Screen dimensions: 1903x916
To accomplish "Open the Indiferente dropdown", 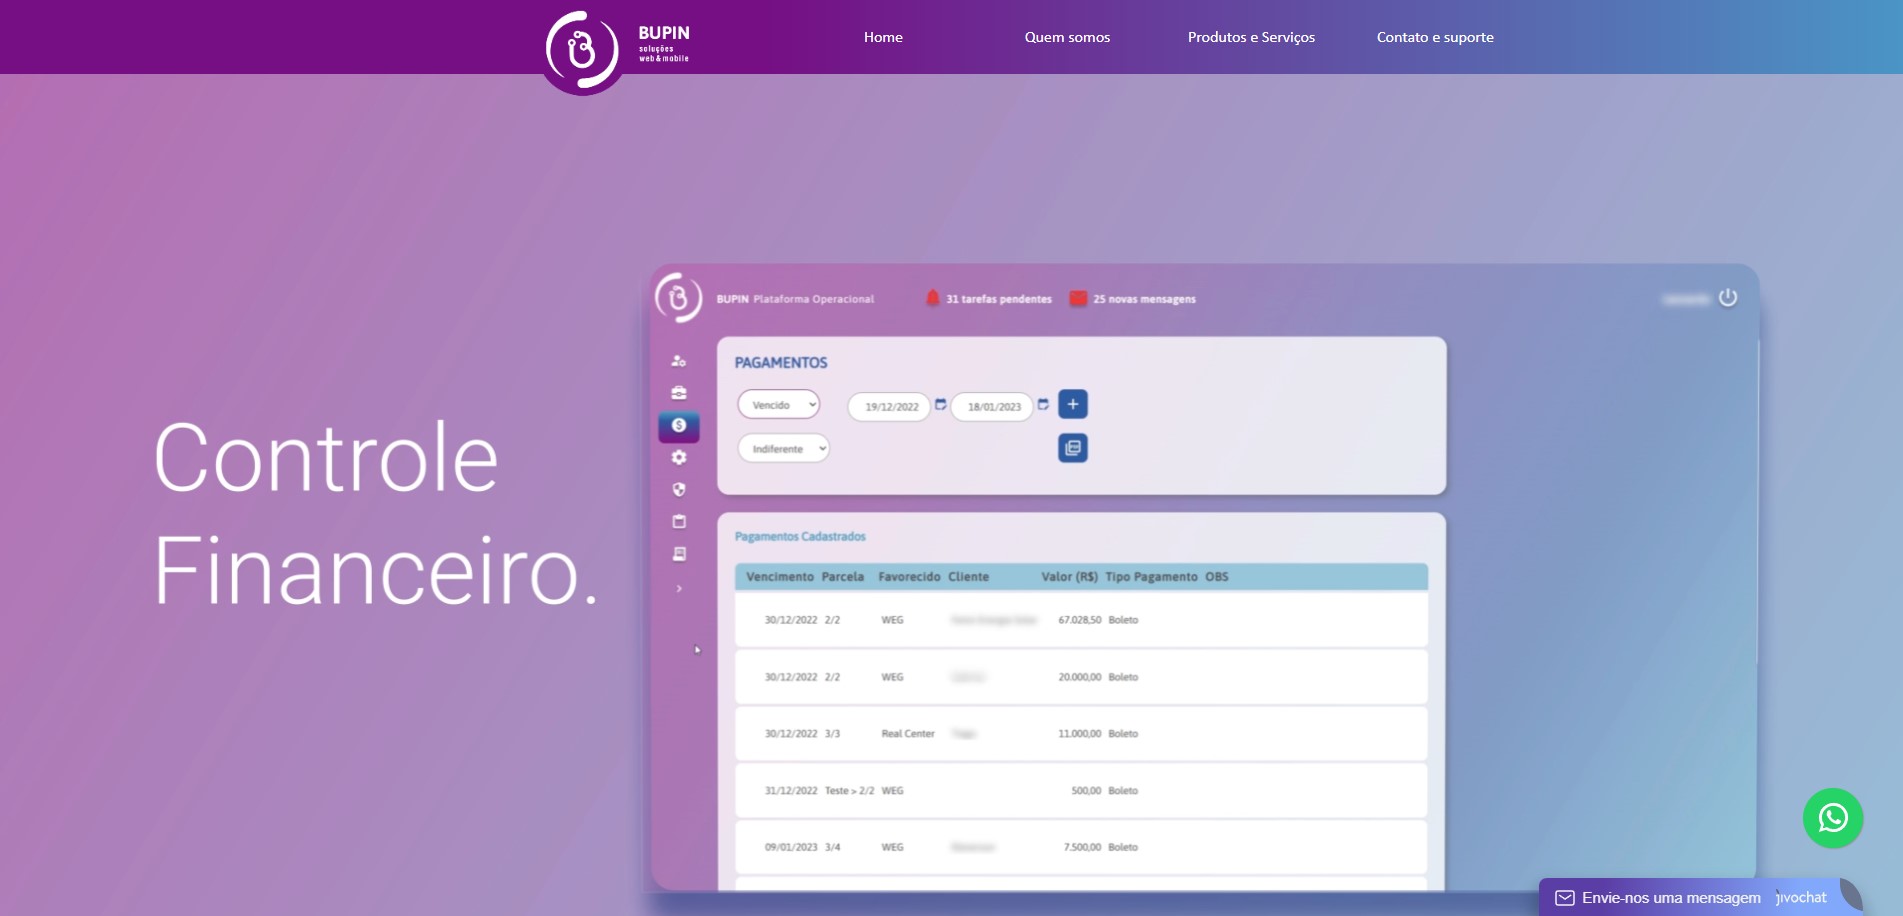I will pyautogui.click(x=784, y=449).
